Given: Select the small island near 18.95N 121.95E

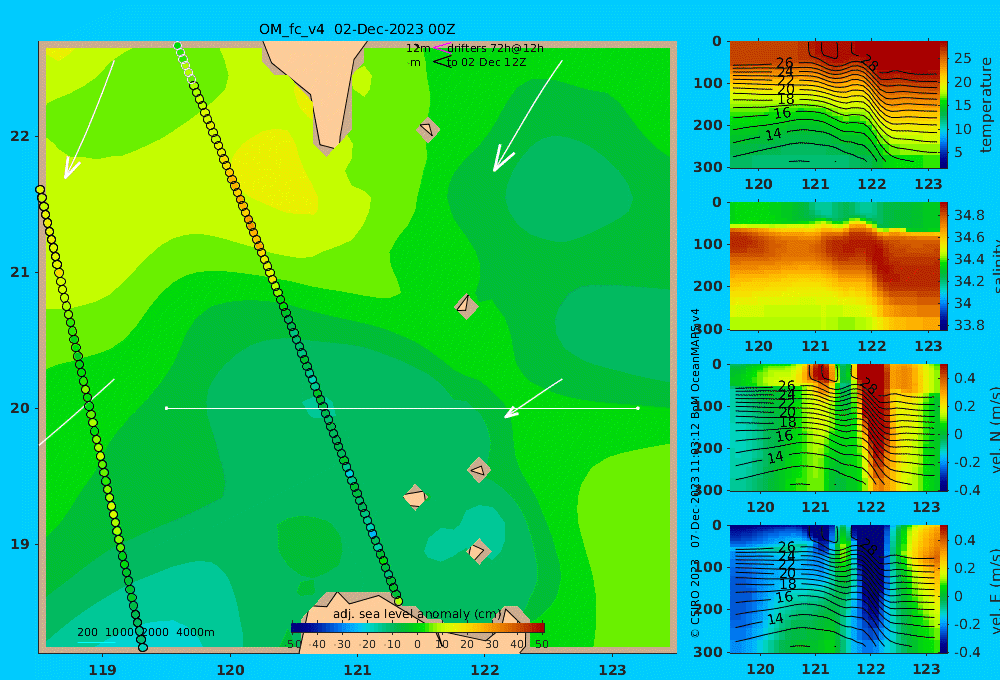Looking at the screenshot, I should tap(478, 551).
